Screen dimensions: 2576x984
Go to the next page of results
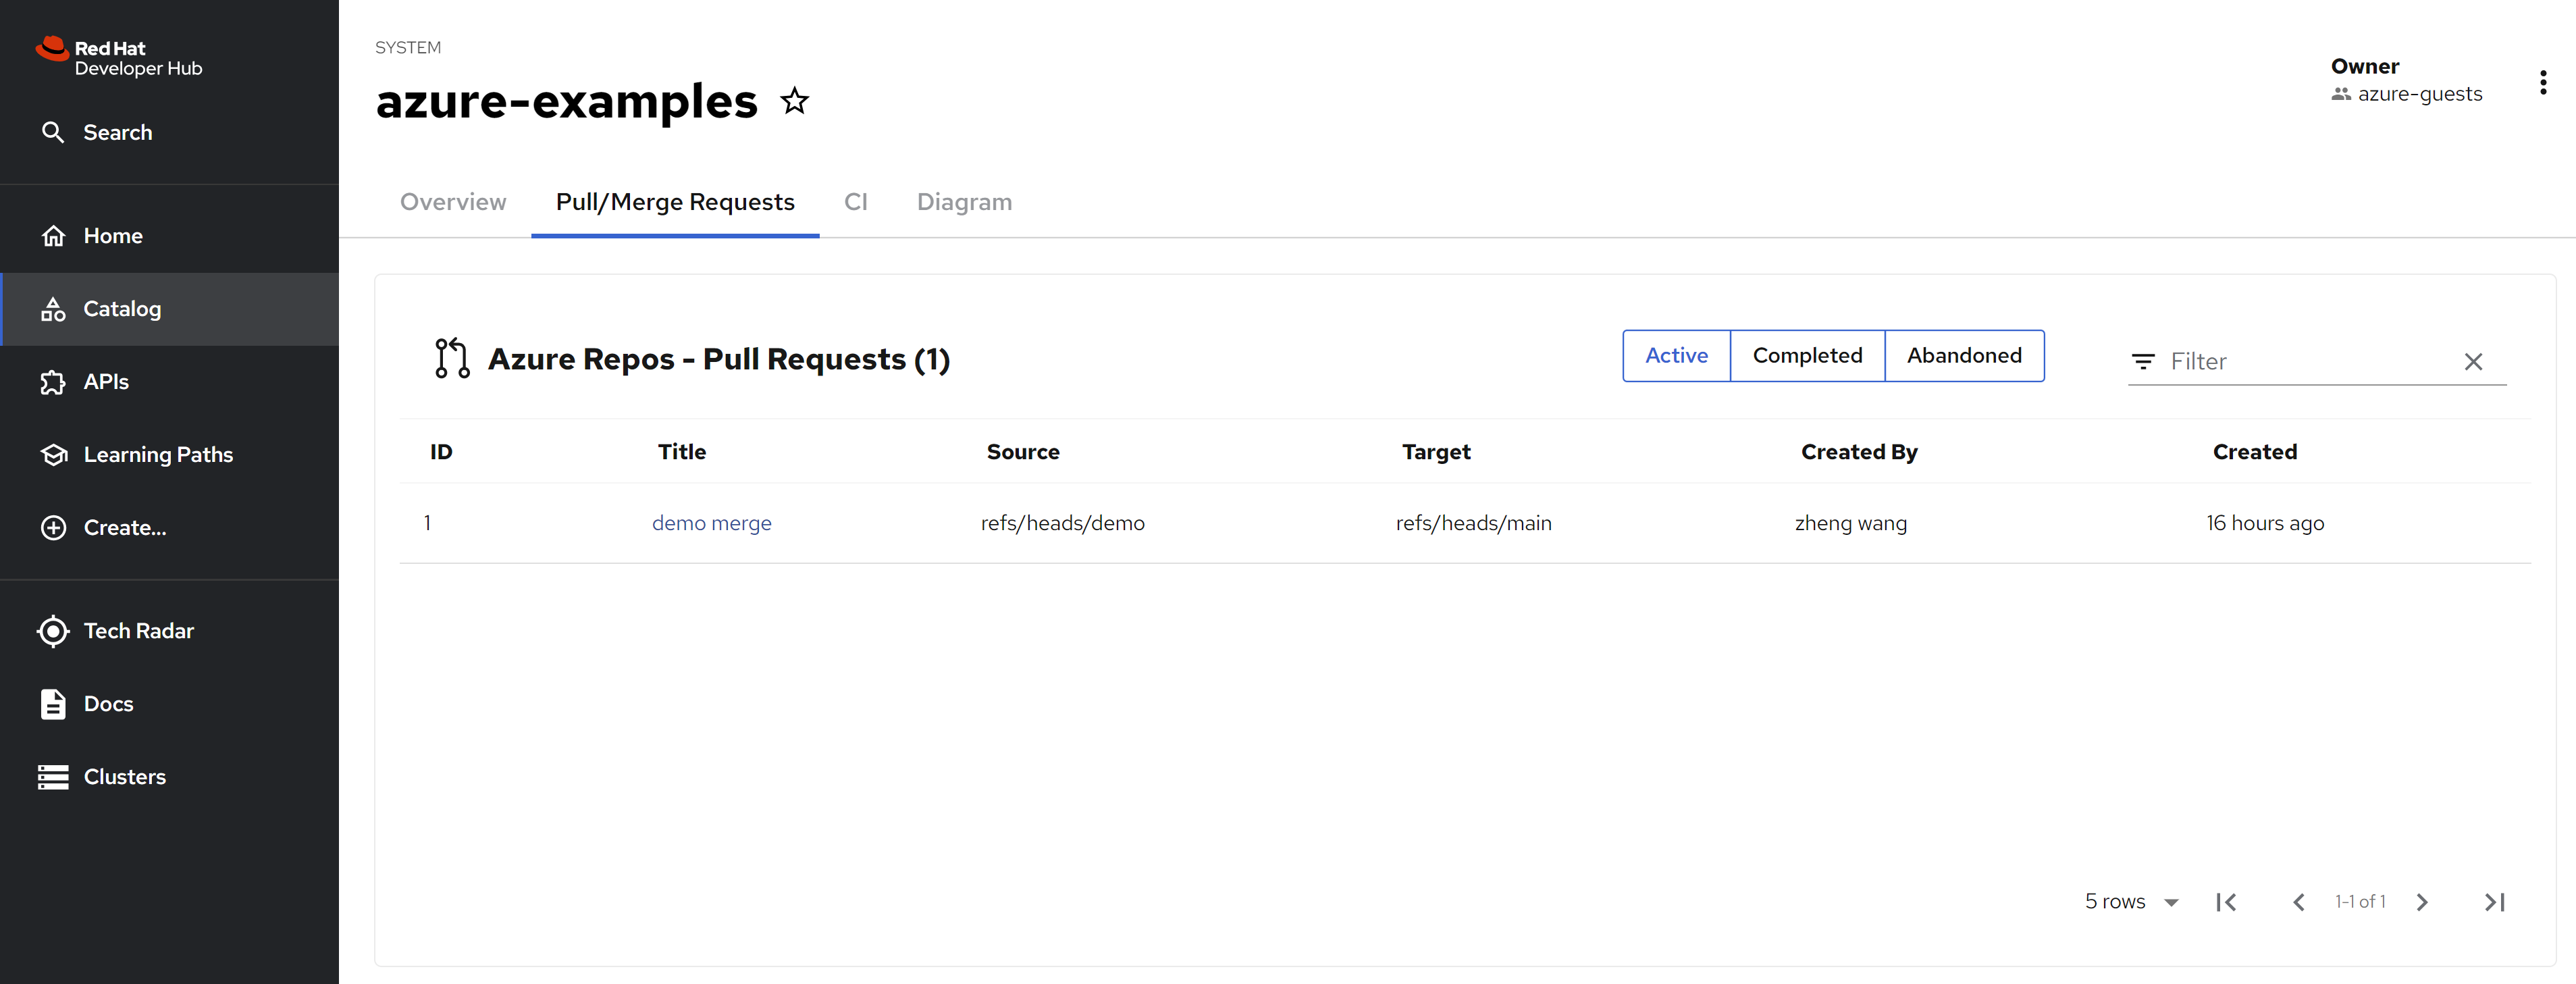point(2422,902)
